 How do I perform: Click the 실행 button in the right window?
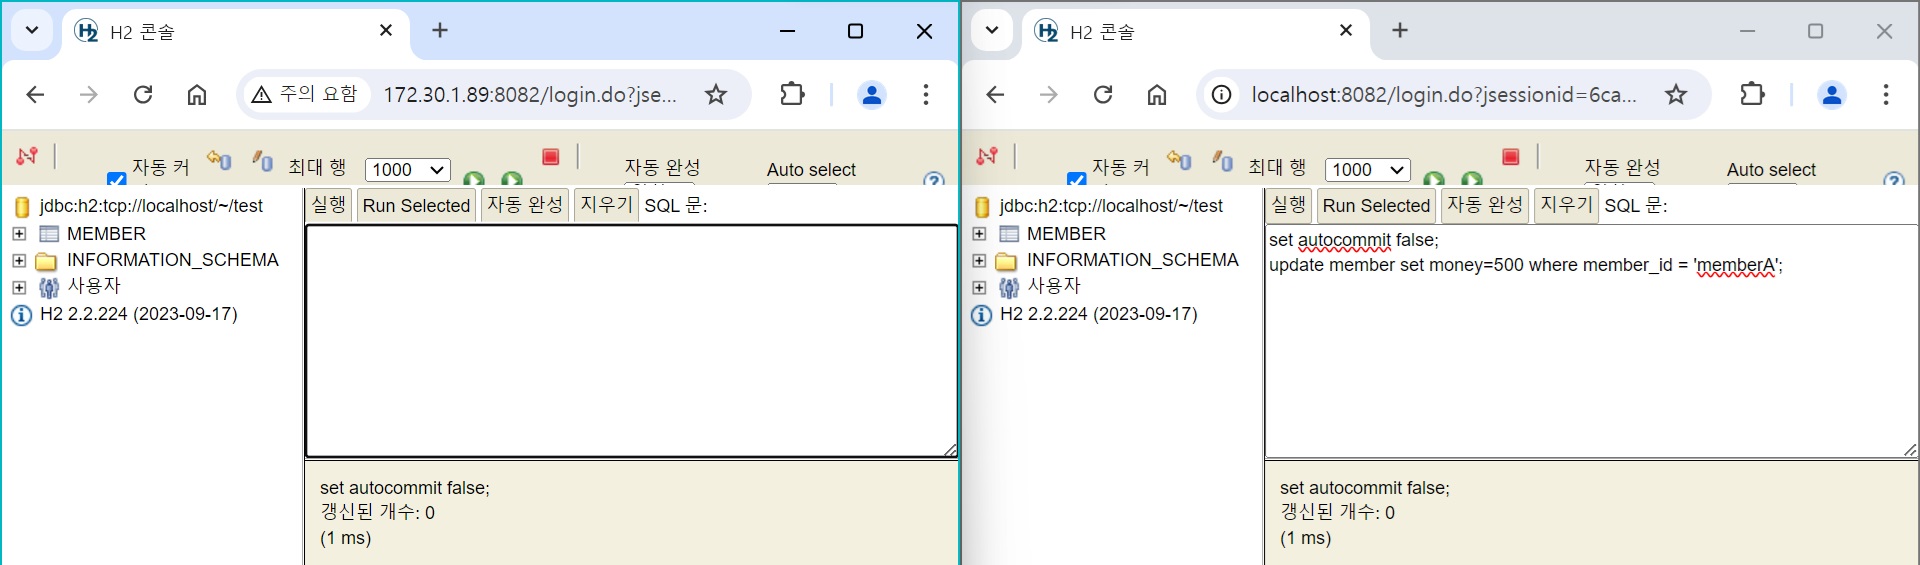[1289, 205]
